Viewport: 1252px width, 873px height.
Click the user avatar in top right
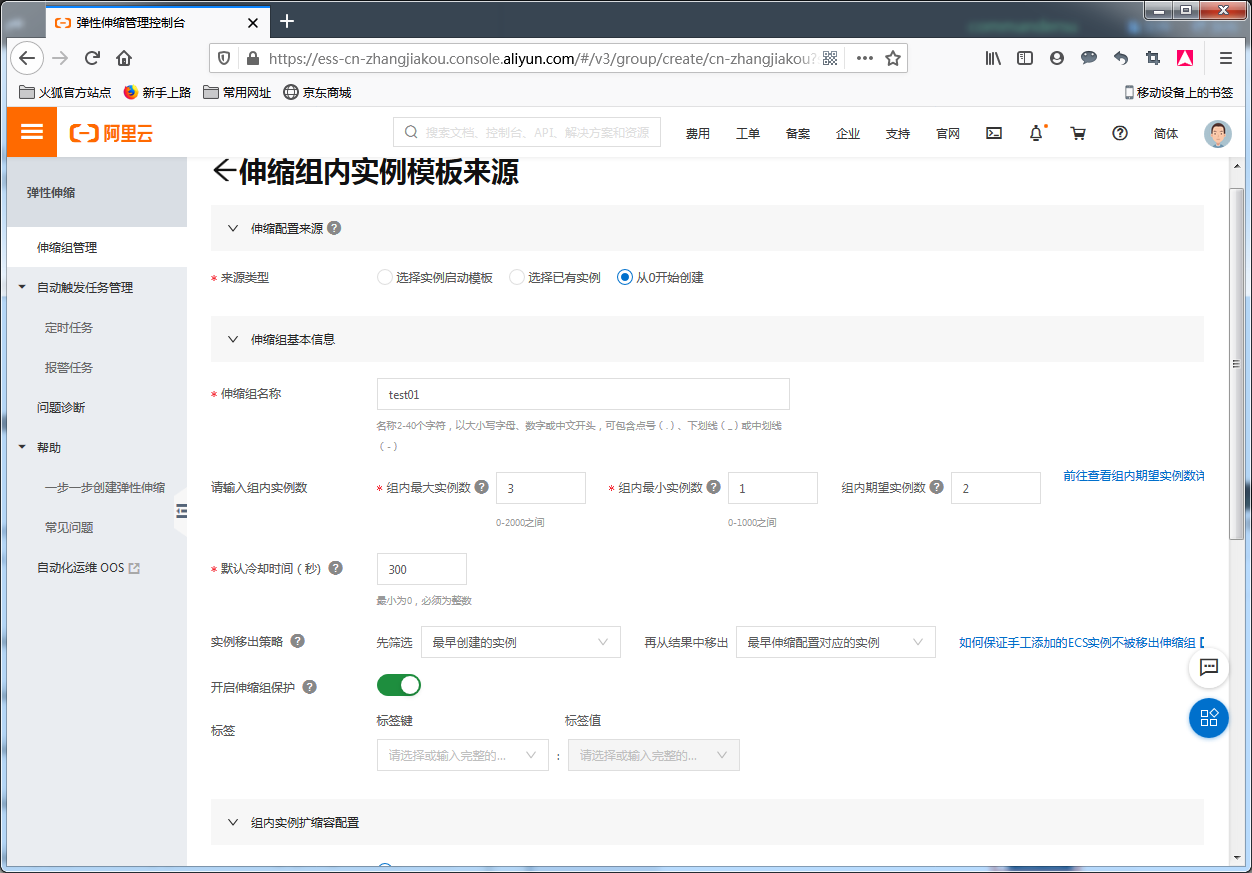click(x=1217, y=134)
